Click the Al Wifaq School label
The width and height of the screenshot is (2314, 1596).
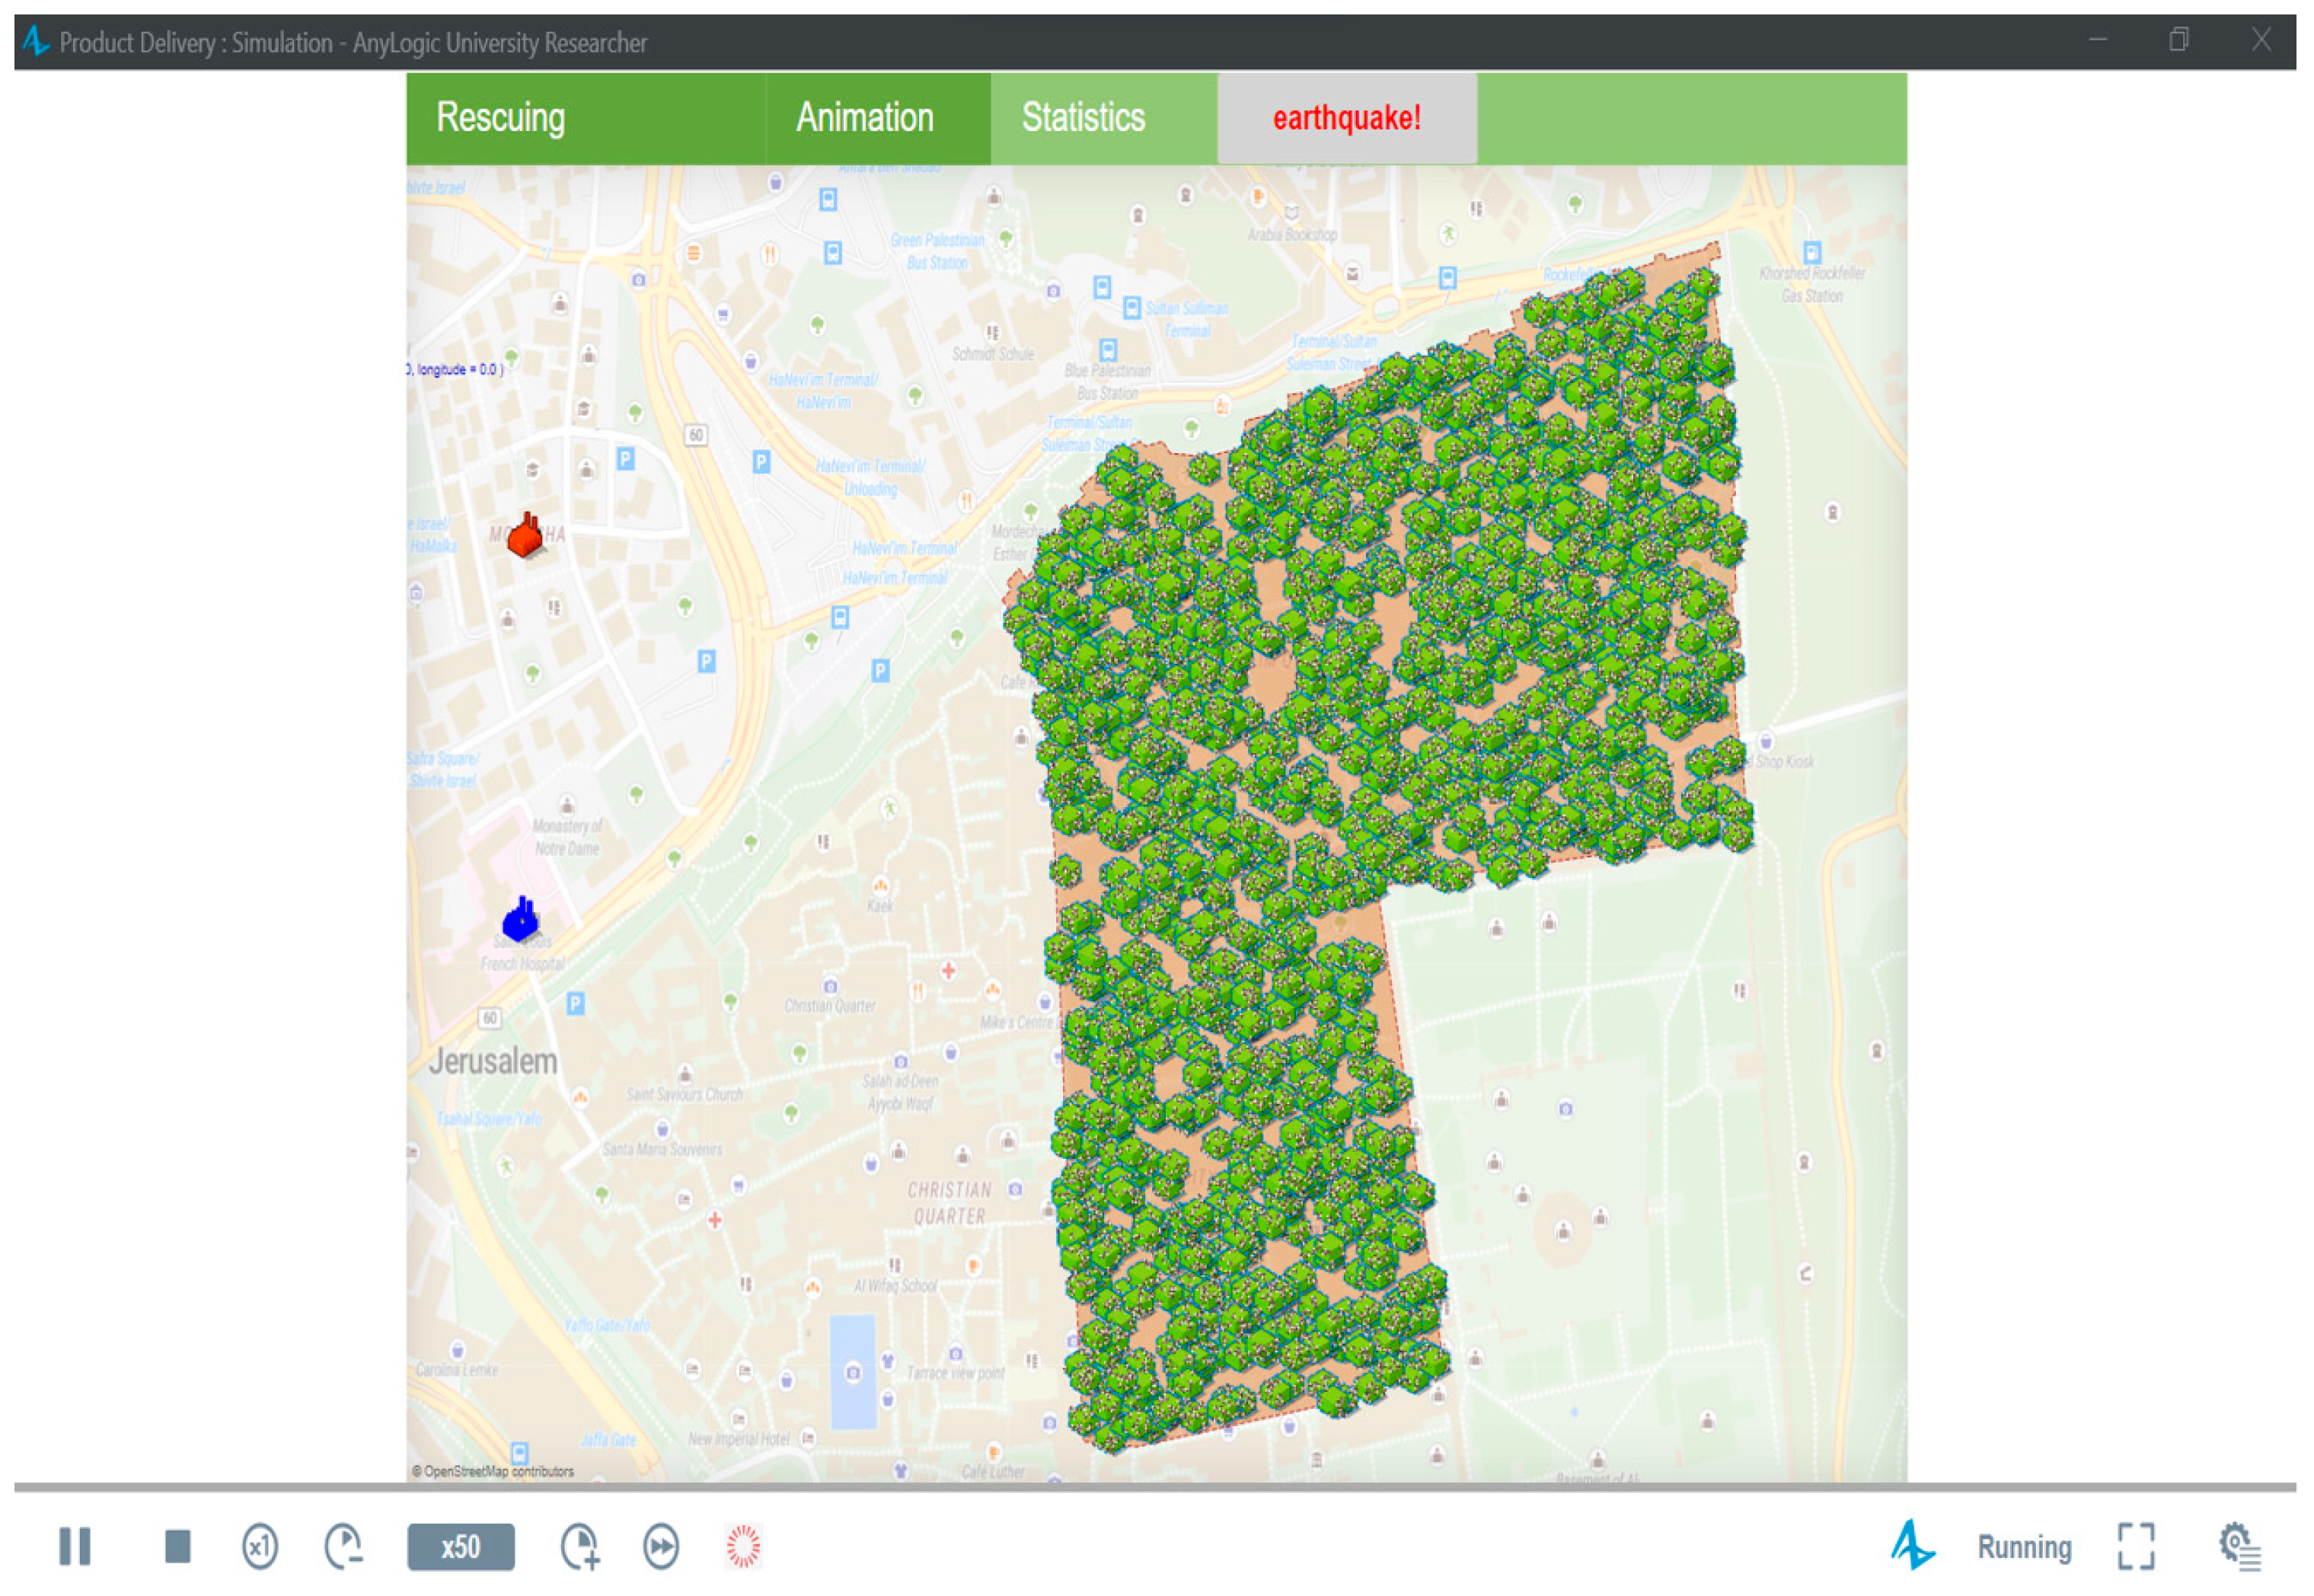coord(896,1286)
